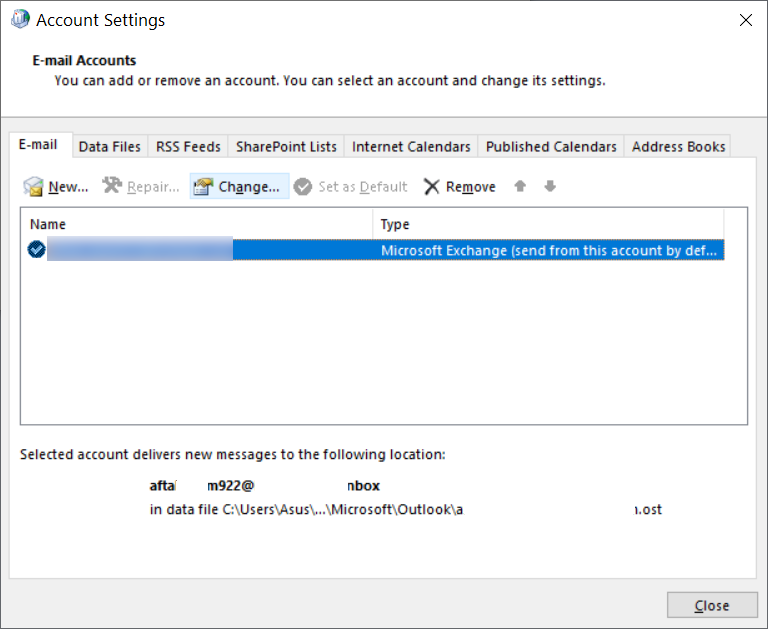This screenshot has width=768, height=629.
Task: Click the Change... button label
Action: [249, 187]
